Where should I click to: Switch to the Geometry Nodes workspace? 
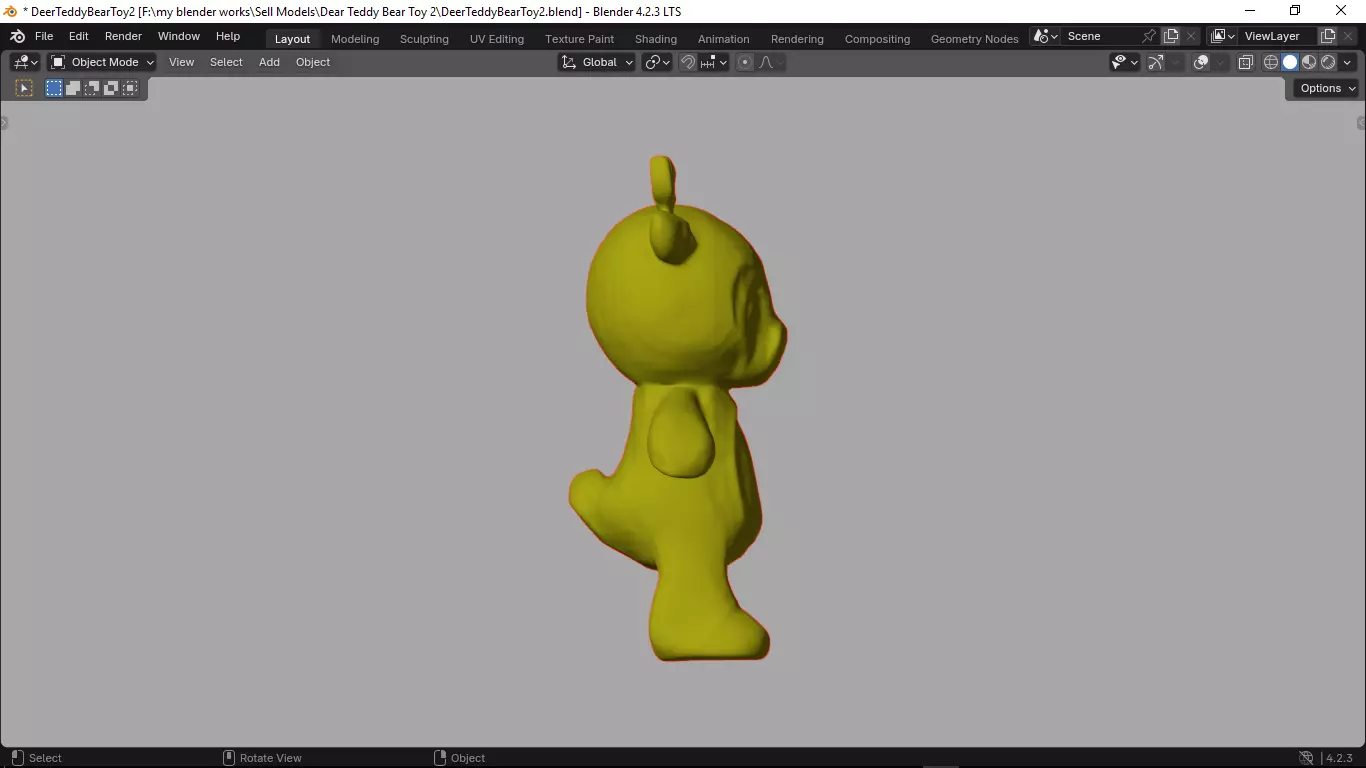coord(974,39)
